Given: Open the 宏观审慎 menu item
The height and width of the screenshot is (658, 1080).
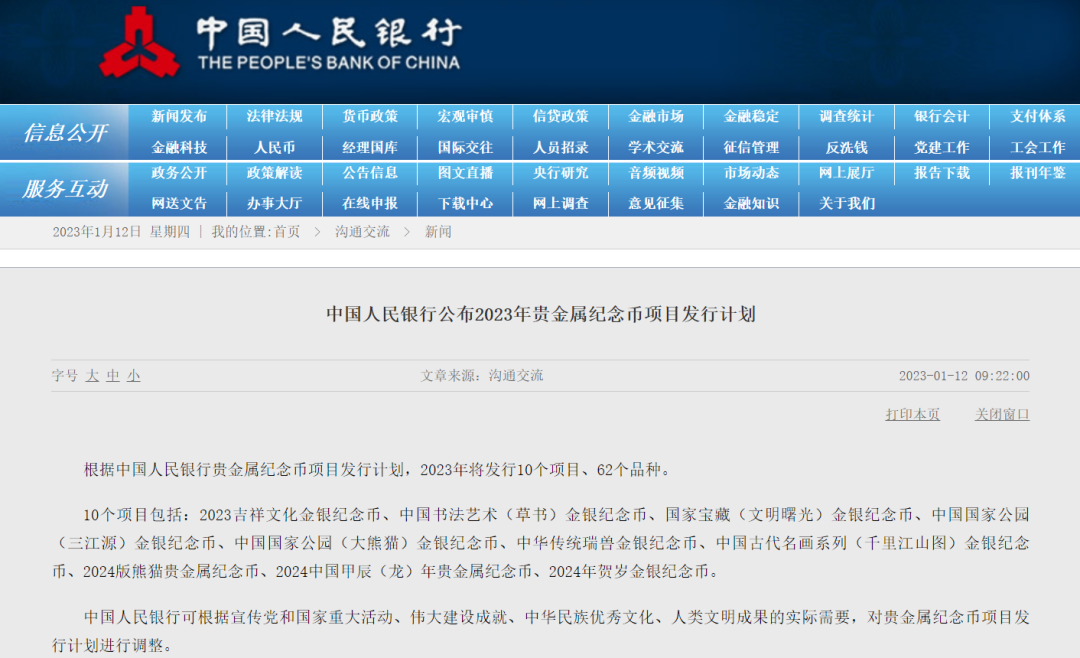Looking at the screenshot, I should 466,116.
